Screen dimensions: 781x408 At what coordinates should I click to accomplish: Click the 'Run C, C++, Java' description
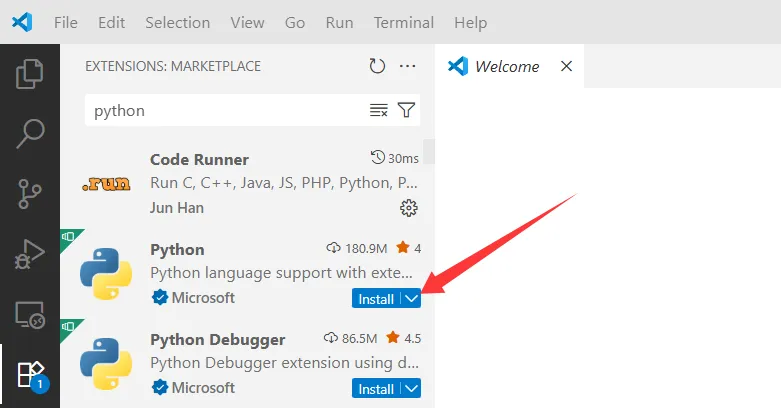pos(284,183)
